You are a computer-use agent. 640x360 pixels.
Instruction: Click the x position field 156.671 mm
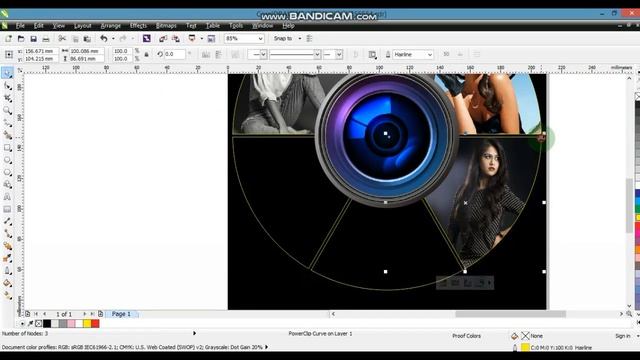tap(40, 51)
